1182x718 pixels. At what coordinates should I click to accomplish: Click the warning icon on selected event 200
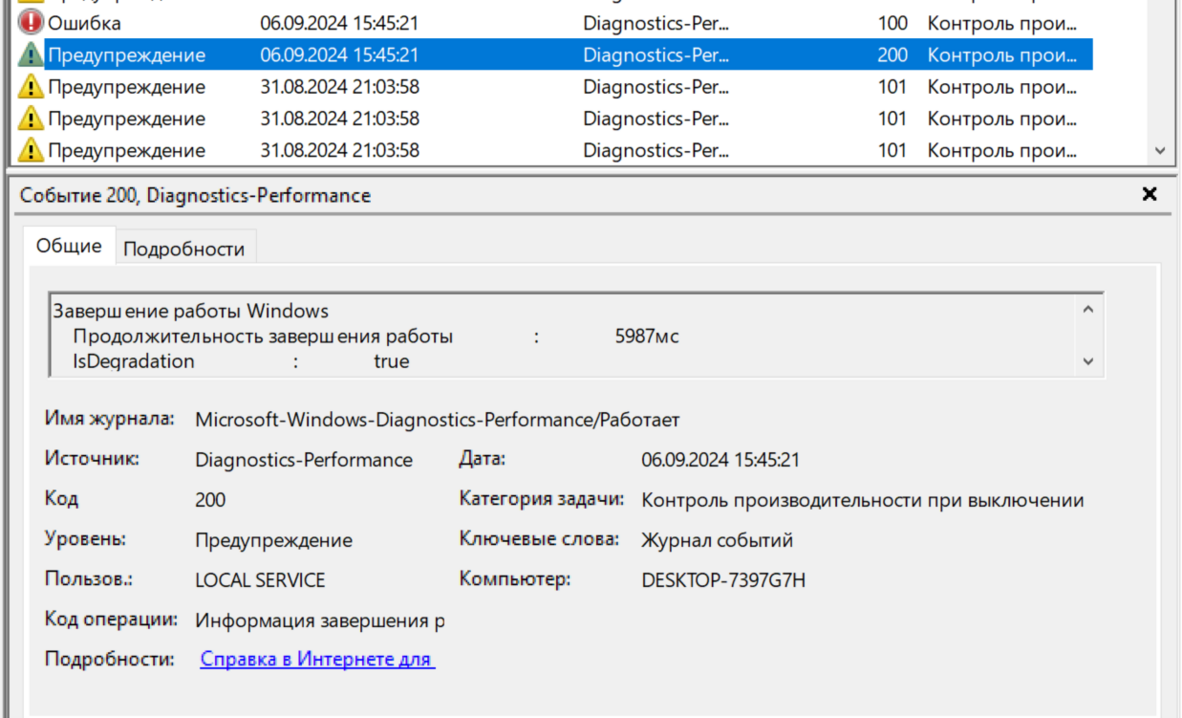pos(31,55)
